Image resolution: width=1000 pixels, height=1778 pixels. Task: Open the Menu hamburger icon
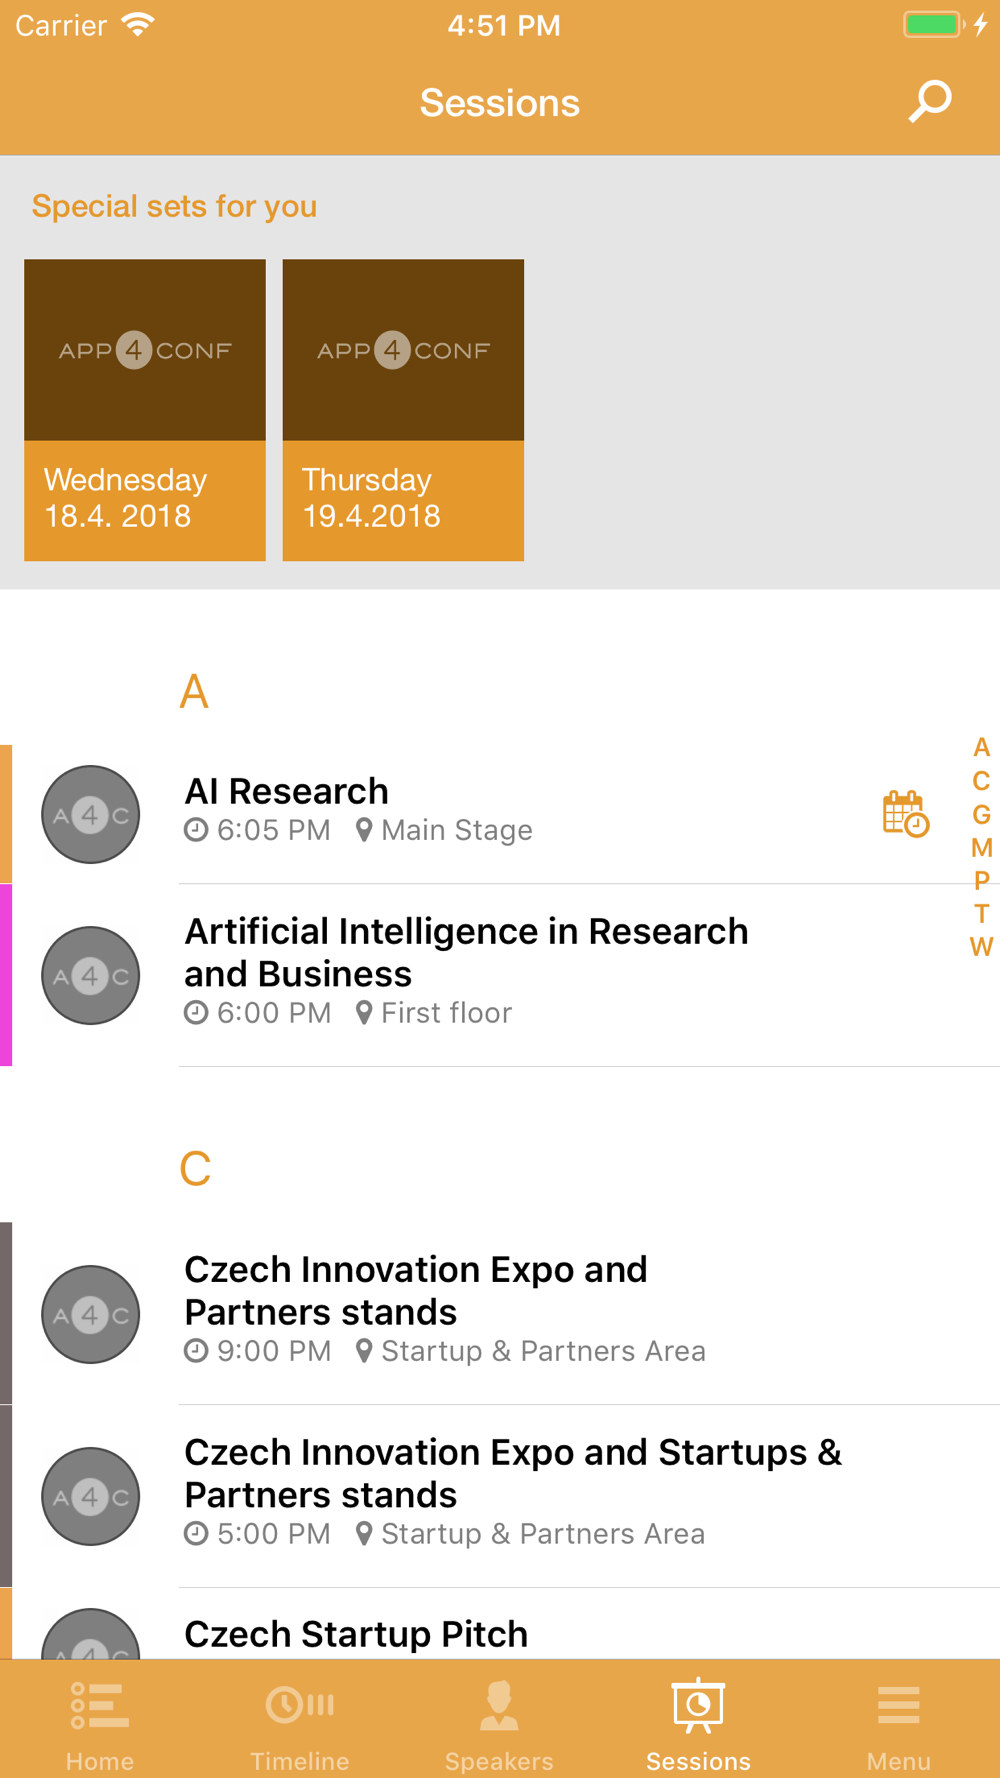[x=899, y=1705]
